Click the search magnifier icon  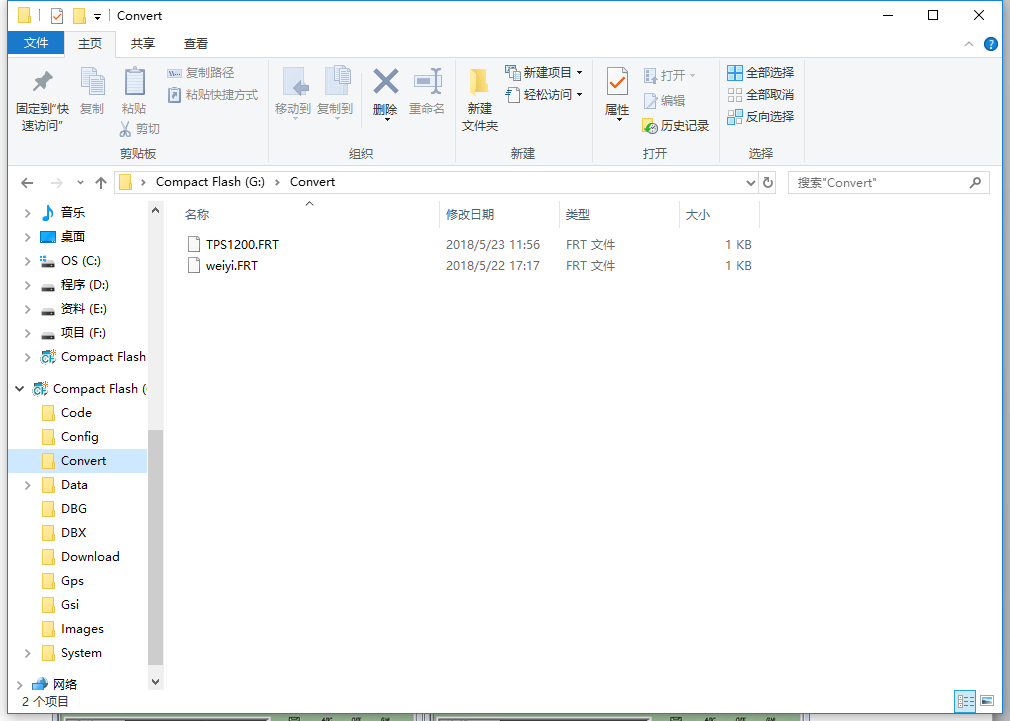[975, 183]
